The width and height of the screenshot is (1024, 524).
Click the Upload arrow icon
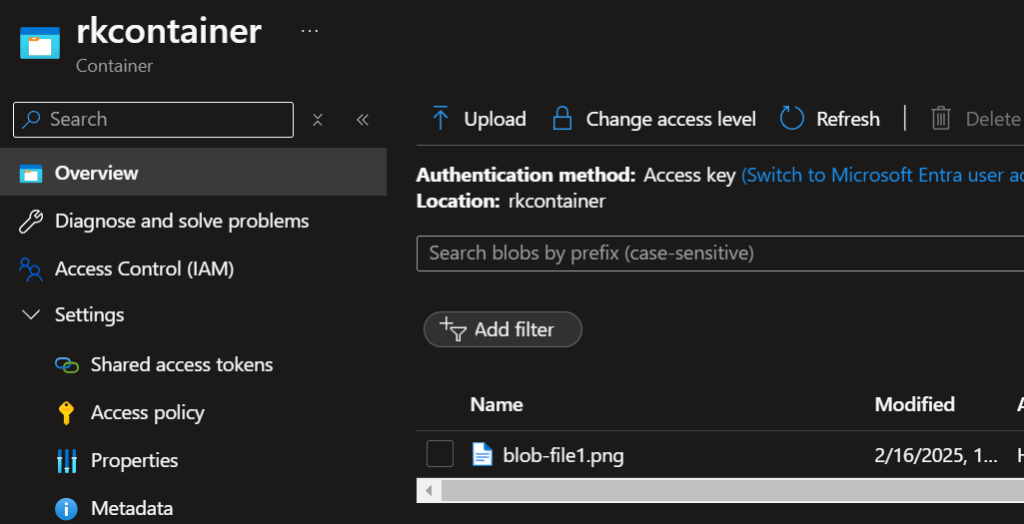440,119
